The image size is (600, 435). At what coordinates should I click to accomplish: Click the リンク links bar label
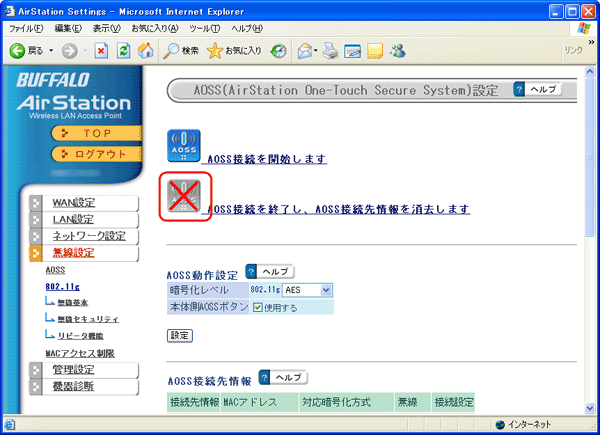click(x=573, y=51)
